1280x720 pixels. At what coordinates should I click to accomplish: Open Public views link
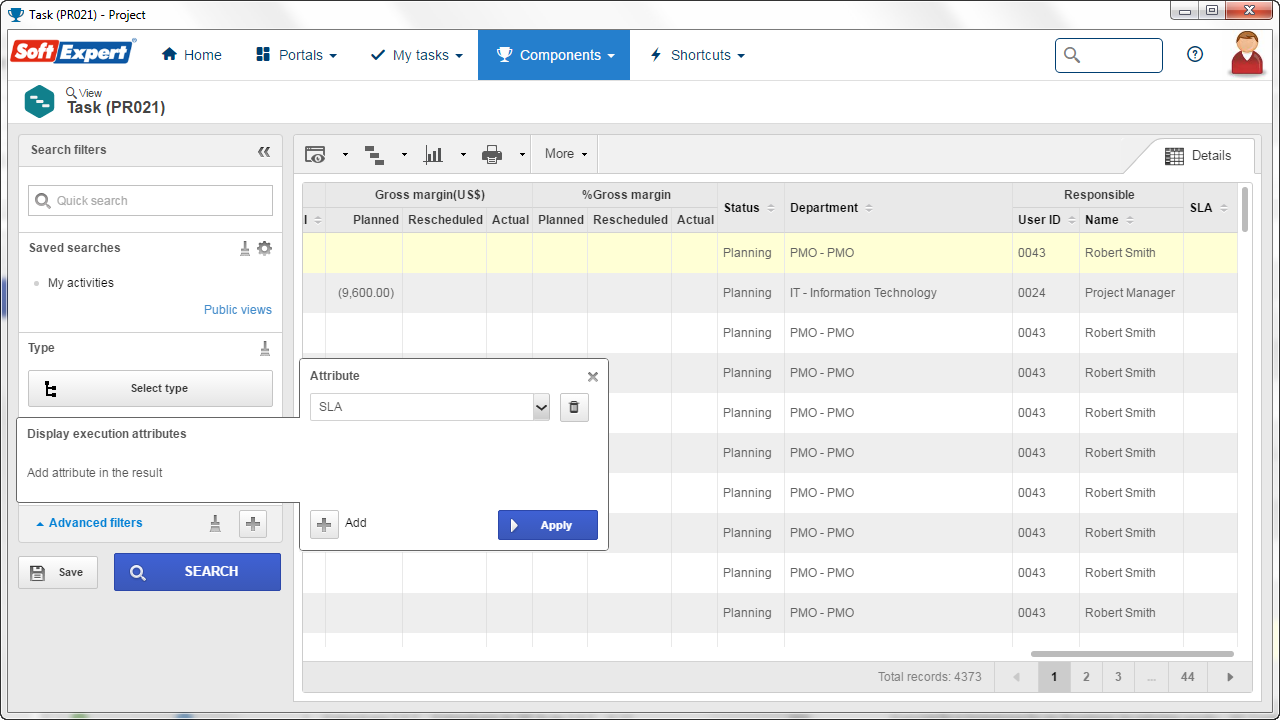click(238, 310)
